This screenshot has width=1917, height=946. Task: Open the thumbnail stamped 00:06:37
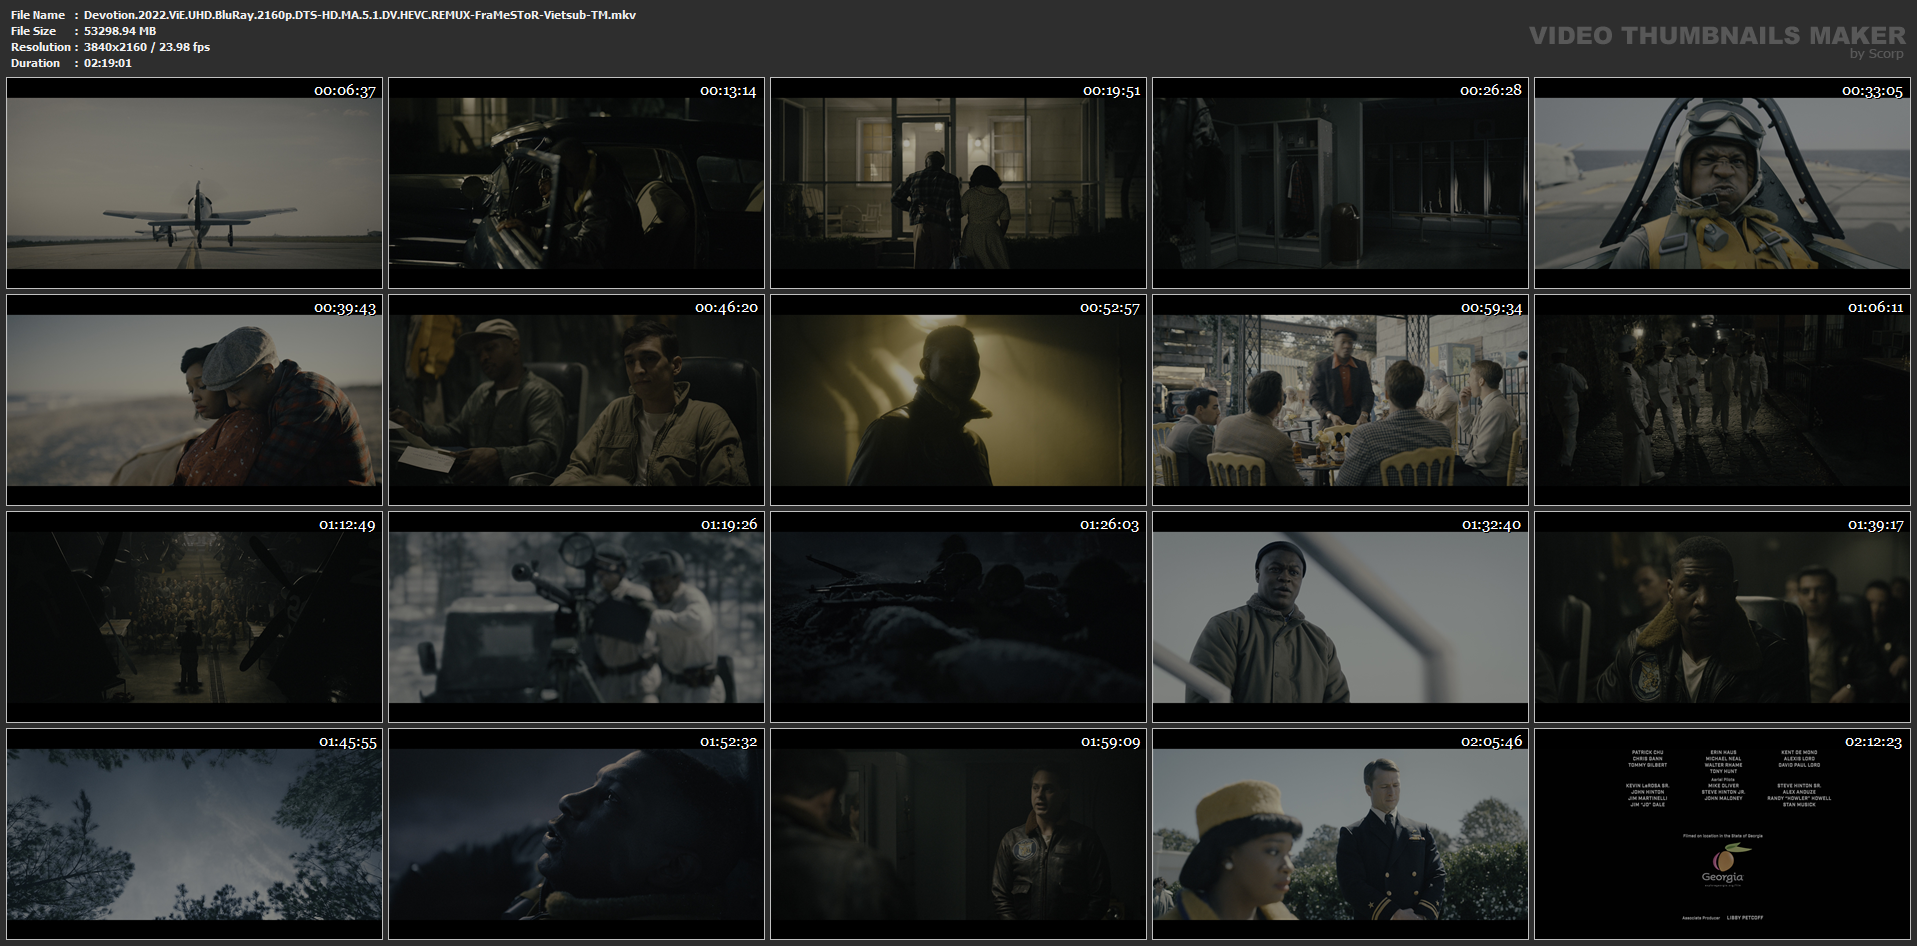tap(194, 183)
